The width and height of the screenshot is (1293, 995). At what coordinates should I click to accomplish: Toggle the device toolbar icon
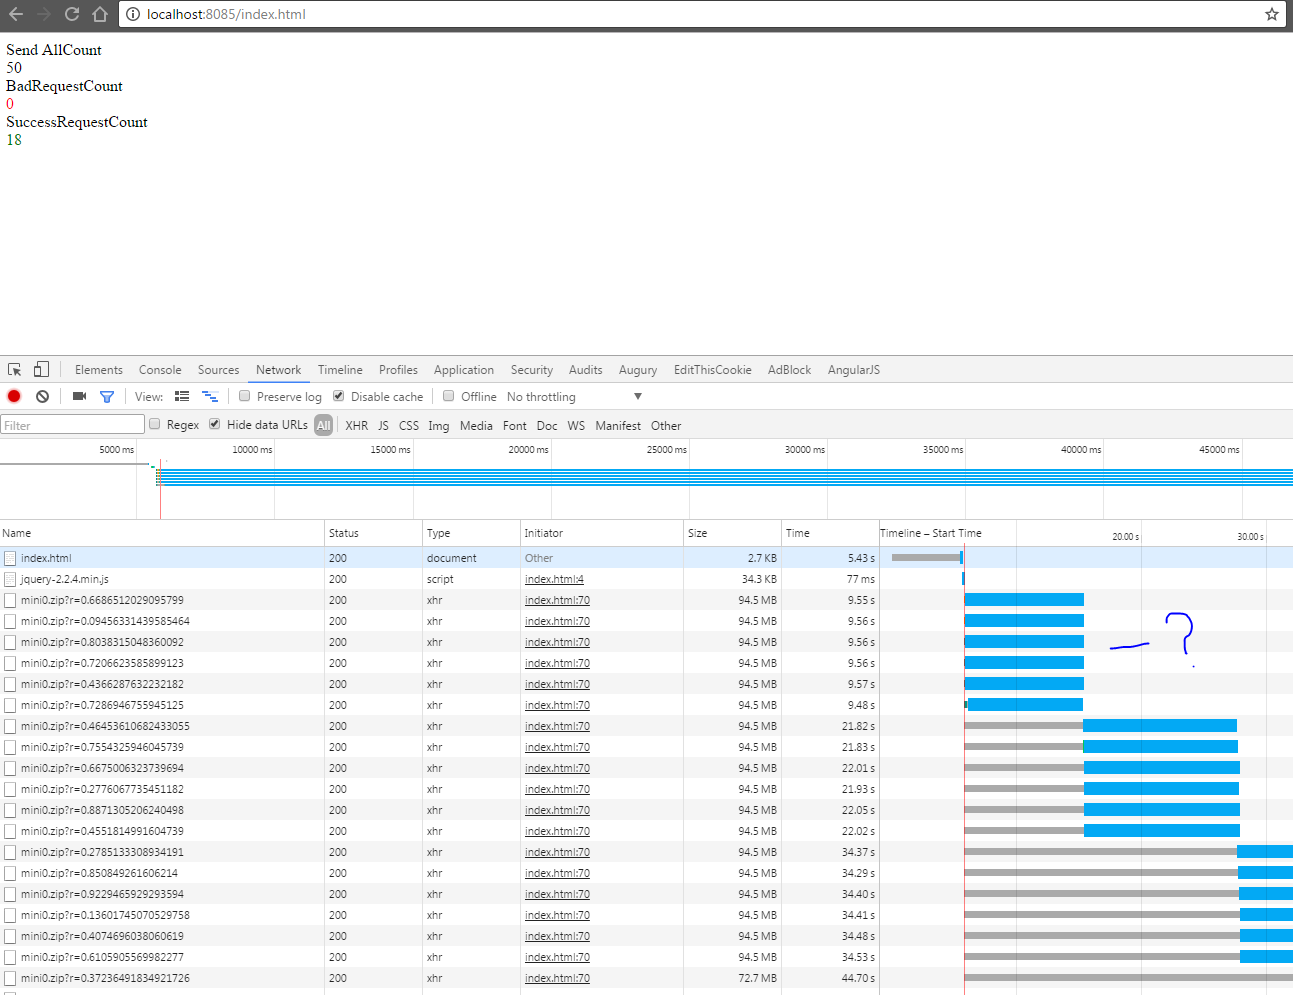[x=41, y=369]
